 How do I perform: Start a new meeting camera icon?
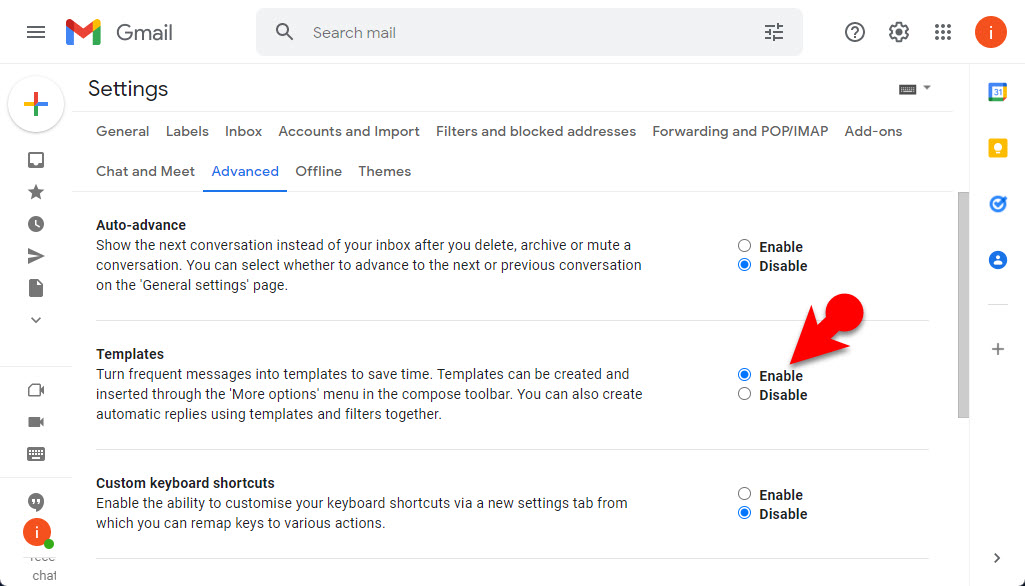pyautogui.click(x=36, y=390)
